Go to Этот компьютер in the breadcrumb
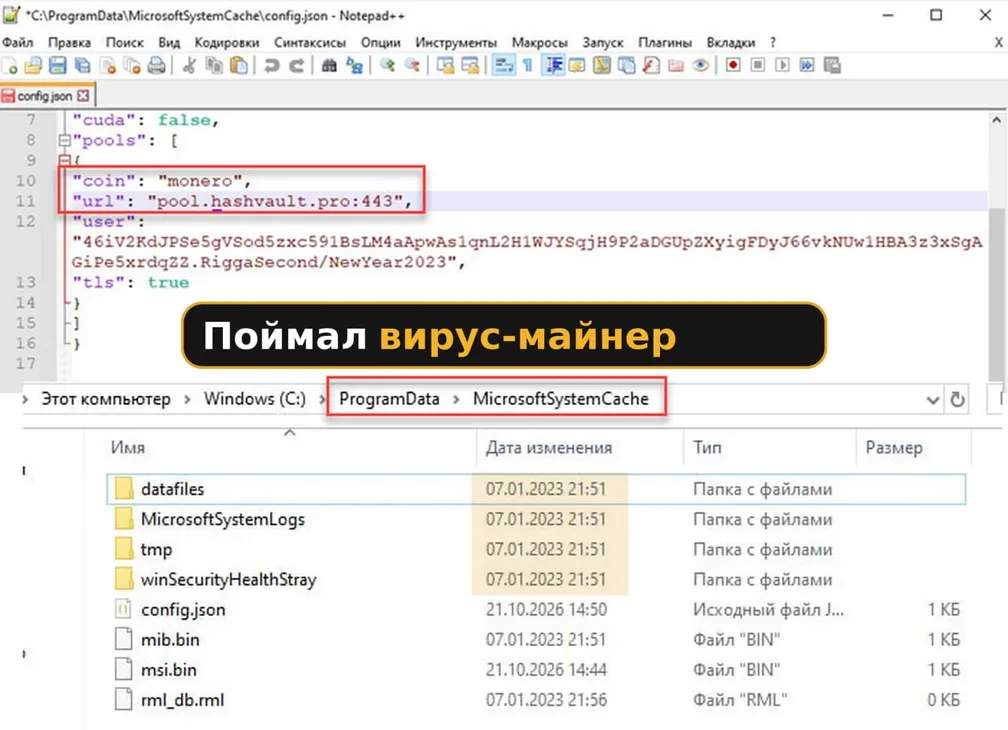 pos(106,399)
